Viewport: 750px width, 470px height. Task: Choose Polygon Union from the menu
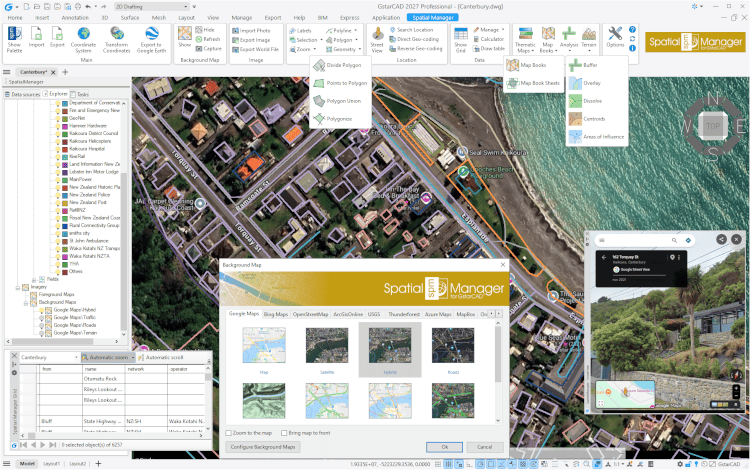point(338,101)
